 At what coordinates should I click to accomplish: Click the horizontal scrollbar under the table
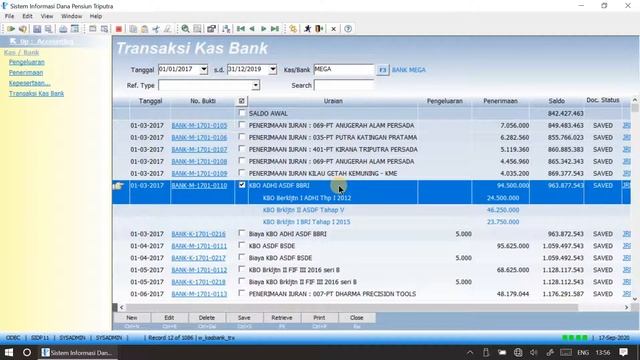(352, 307)
